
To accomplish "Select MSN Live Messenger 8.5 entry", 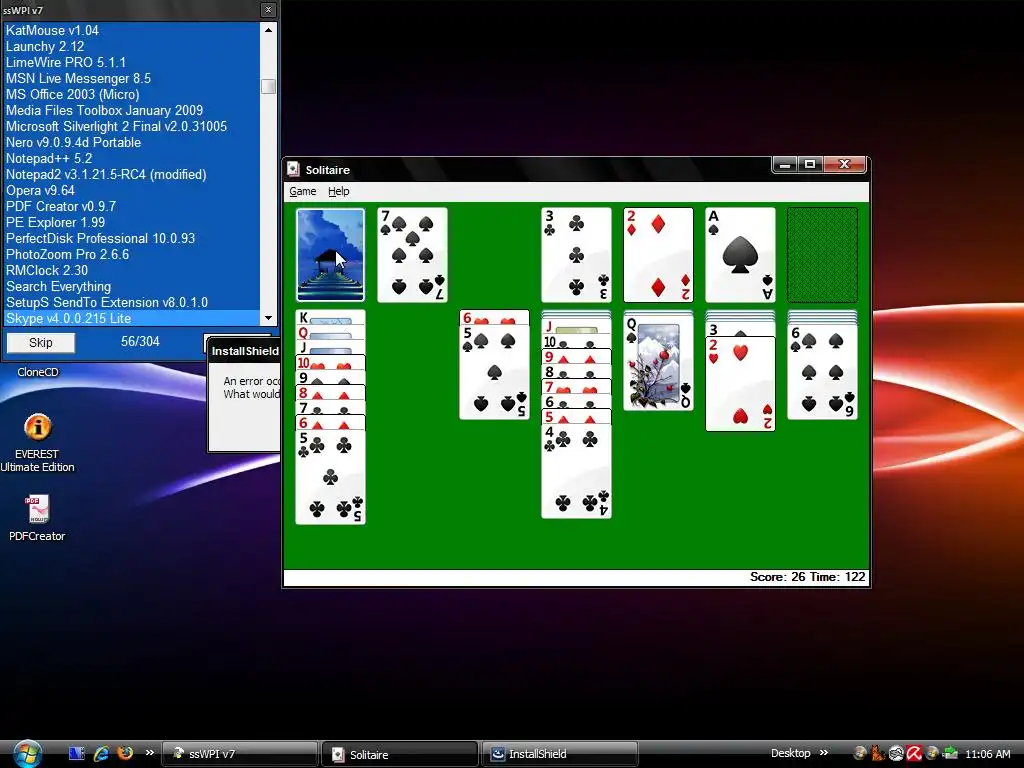I will pos(132,78).
